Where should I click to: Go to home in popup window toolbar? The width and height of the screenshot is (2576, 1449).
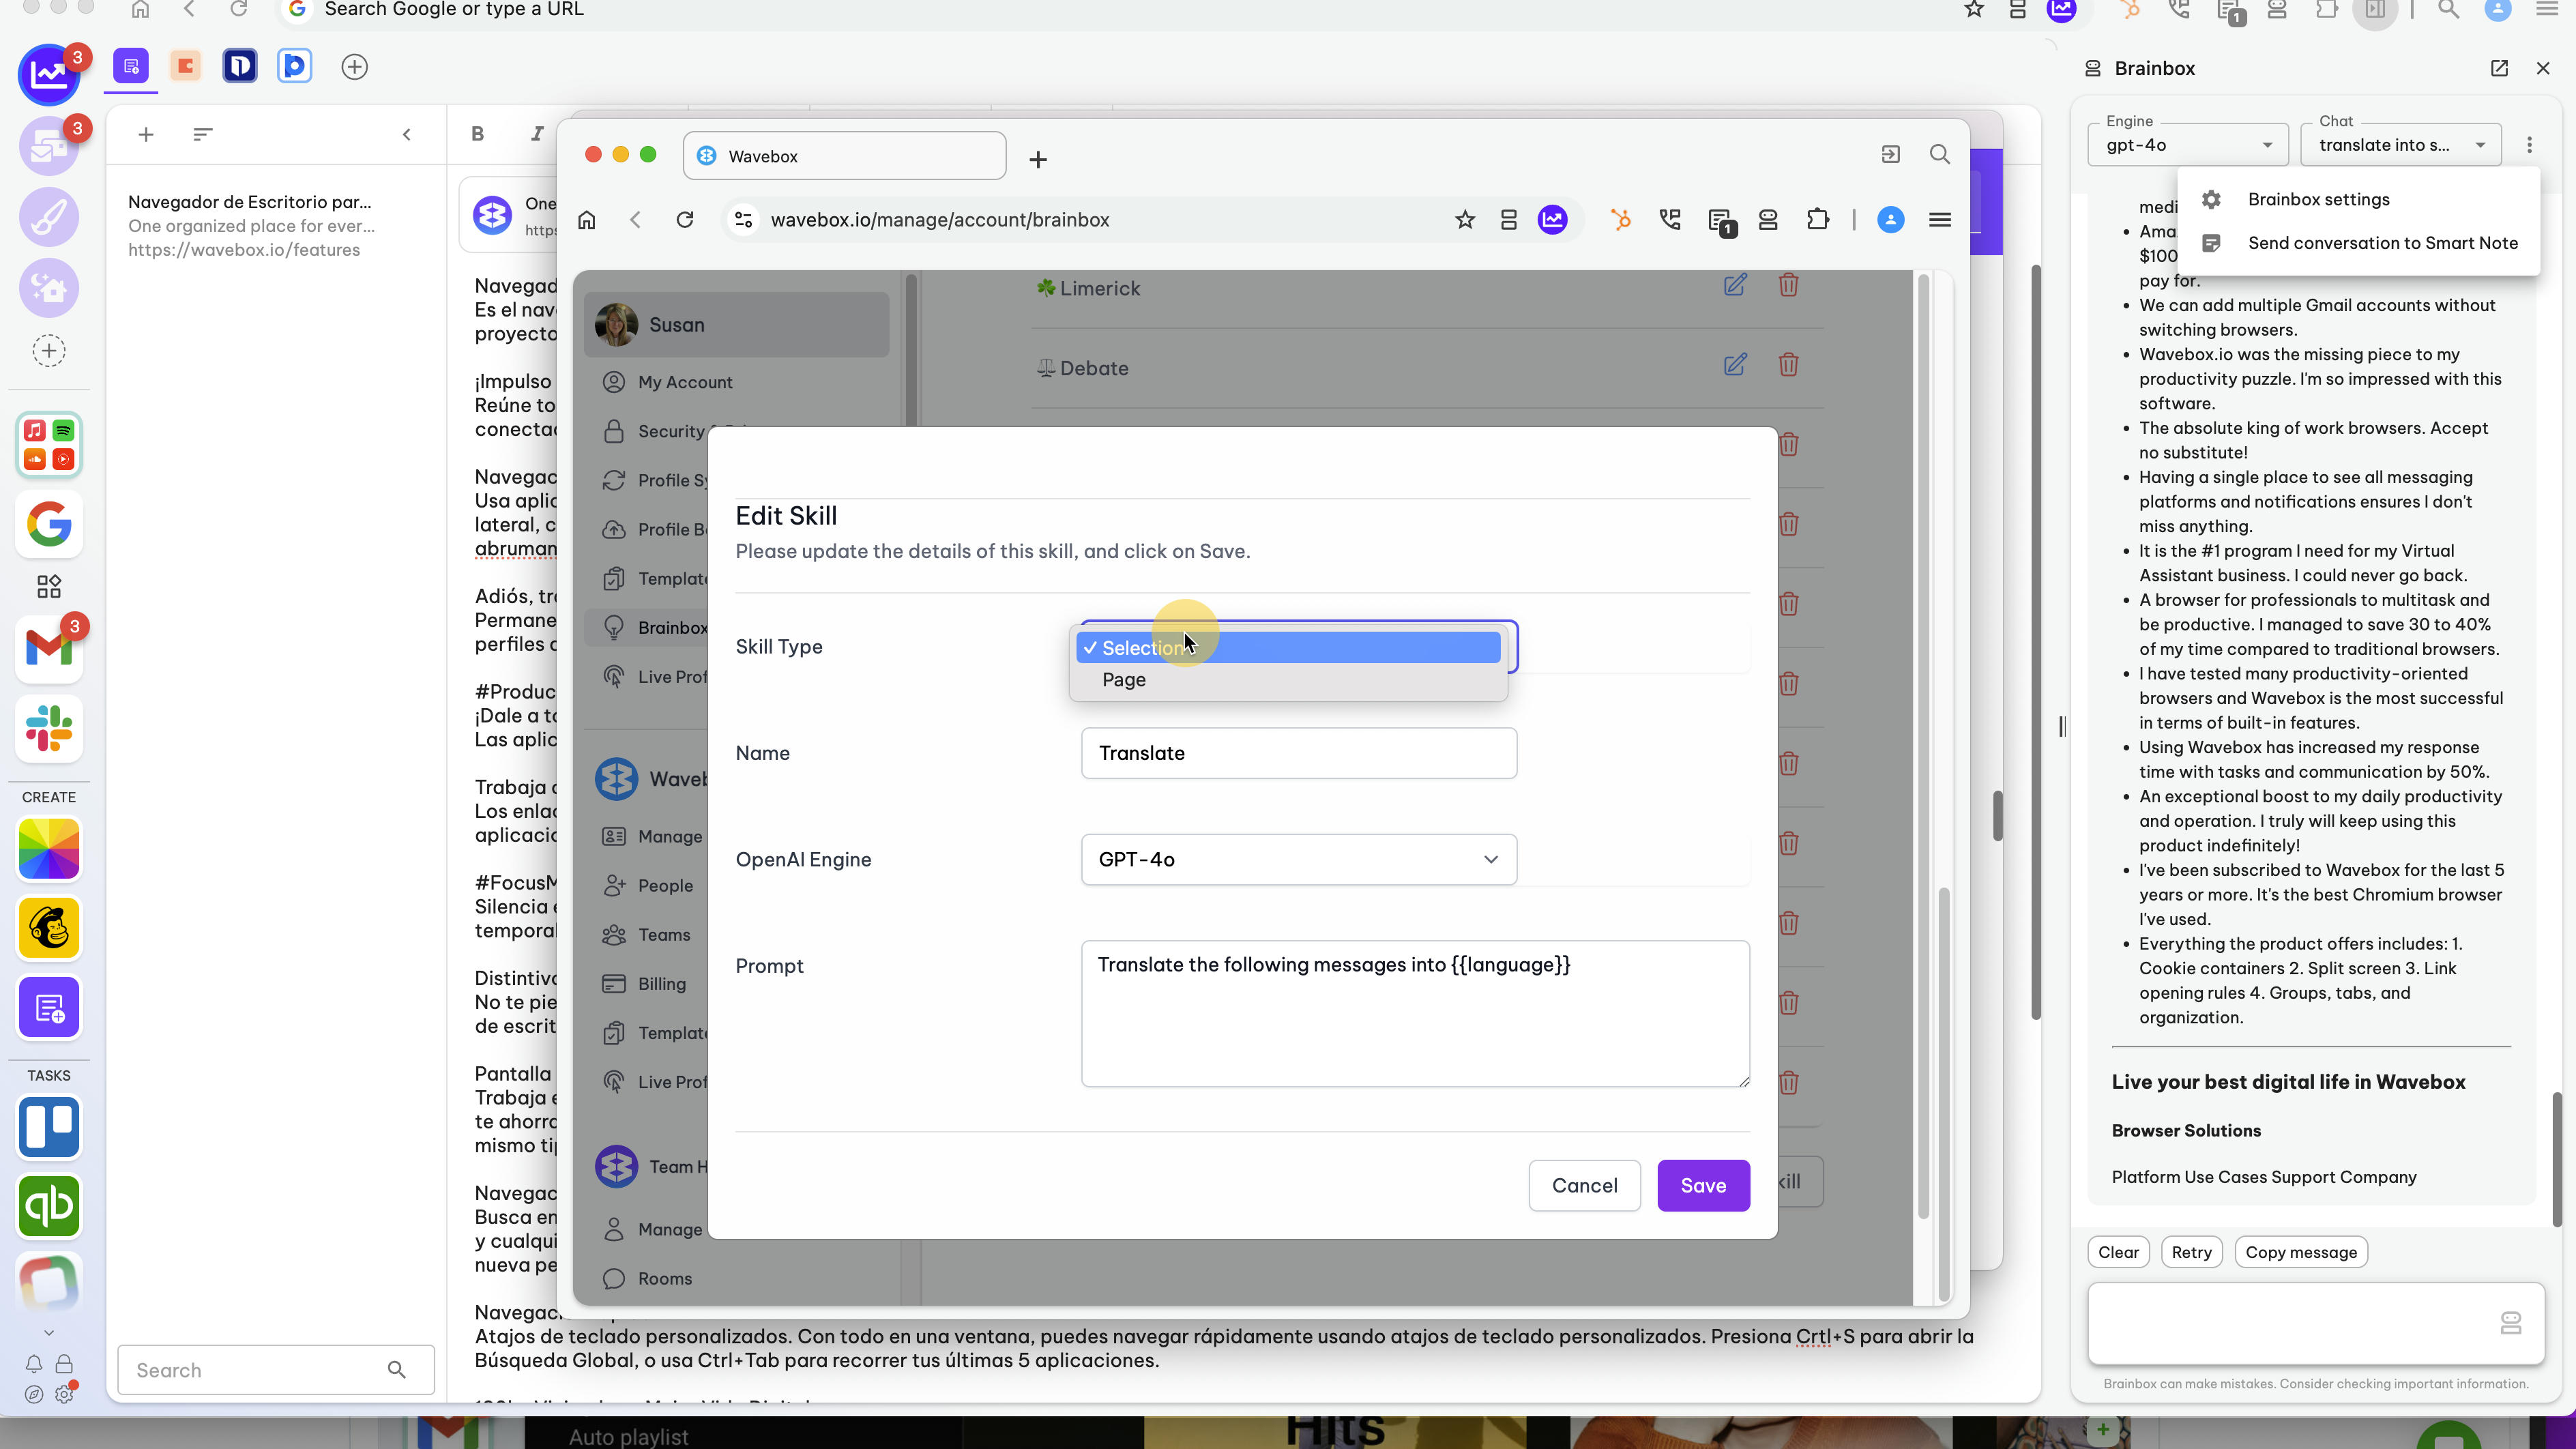(x=587, y=219)
